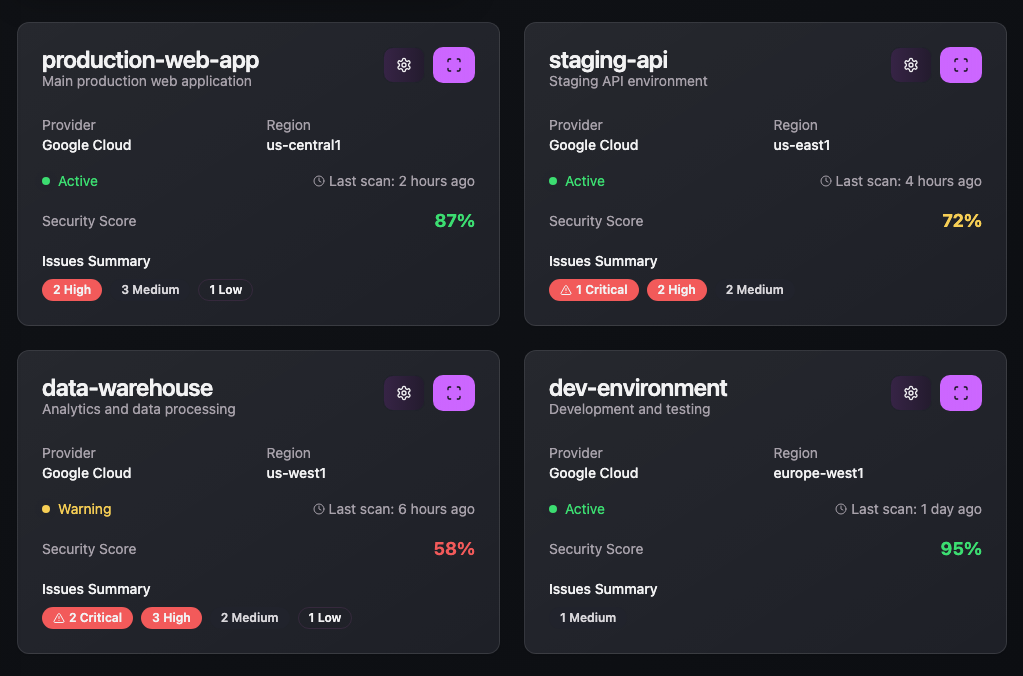Open the 1 Low issues pill on production-web-app
This screenshot has width=1023, height=676.
click(x=225, y=290)
